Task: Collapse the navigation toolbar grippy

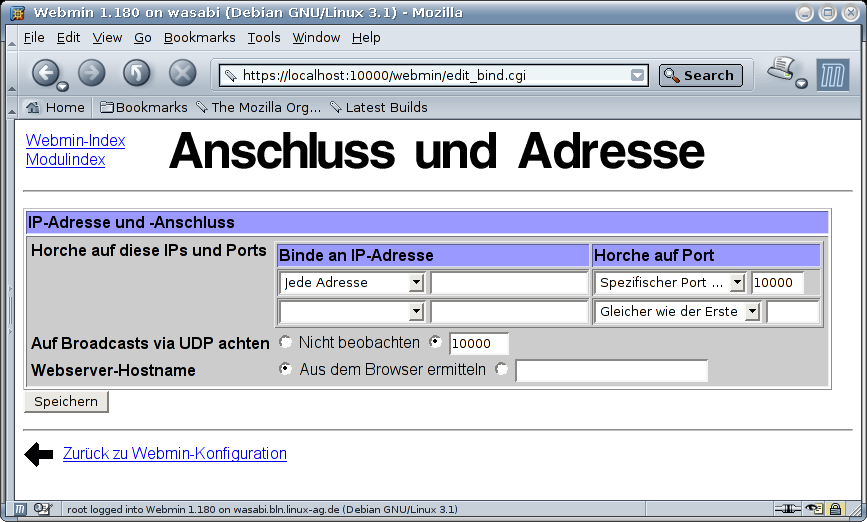Action: [x=11, y=74]
